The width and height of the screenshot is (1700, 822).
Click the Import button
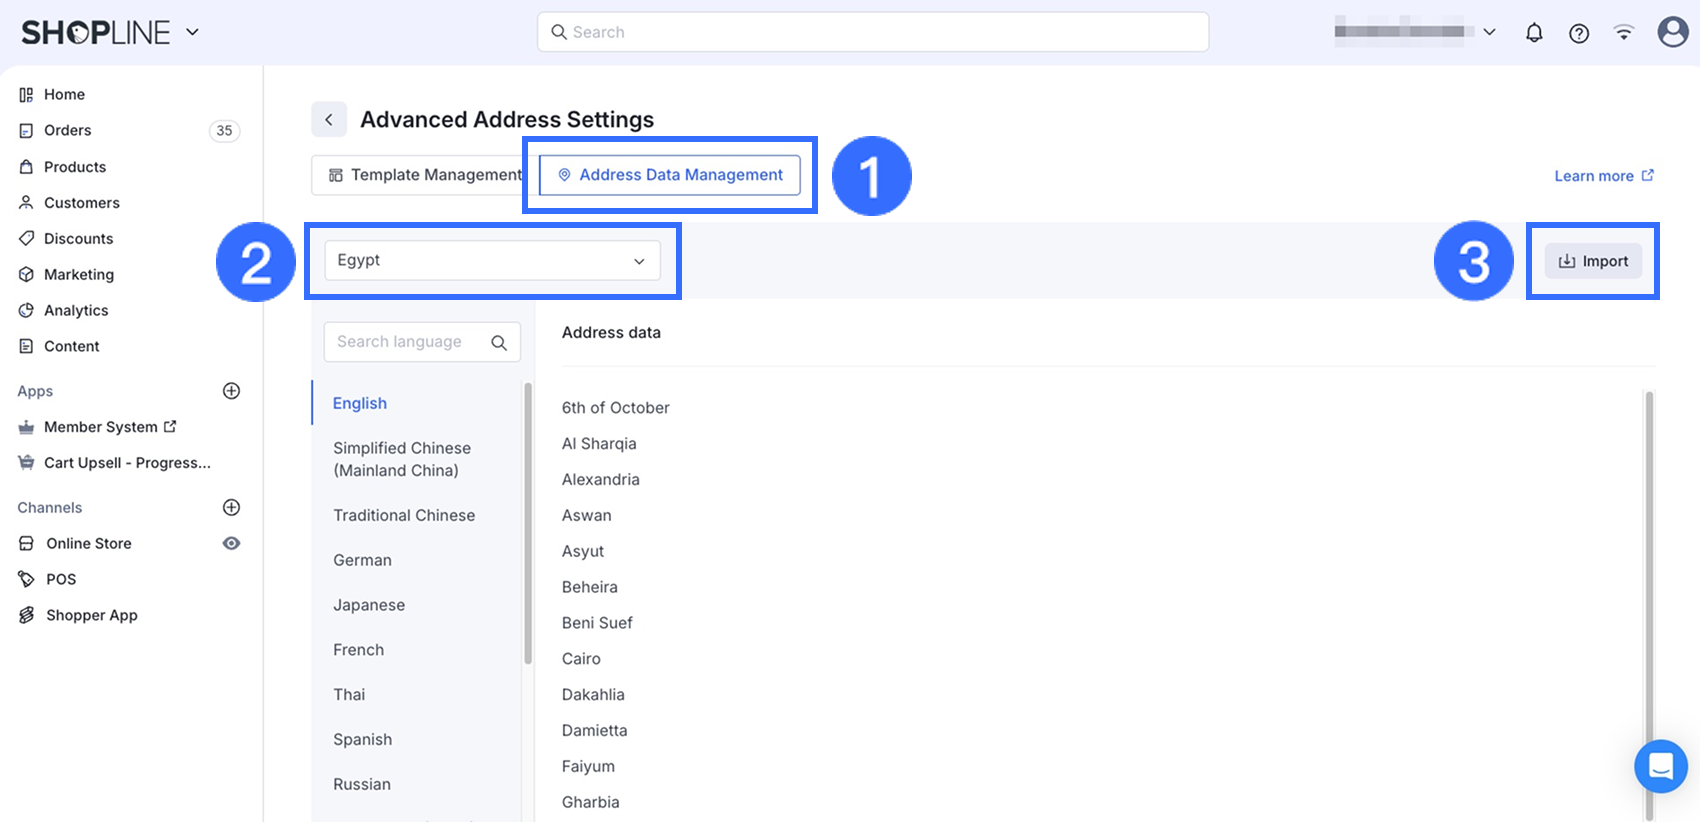click(x=1593, y=261)
